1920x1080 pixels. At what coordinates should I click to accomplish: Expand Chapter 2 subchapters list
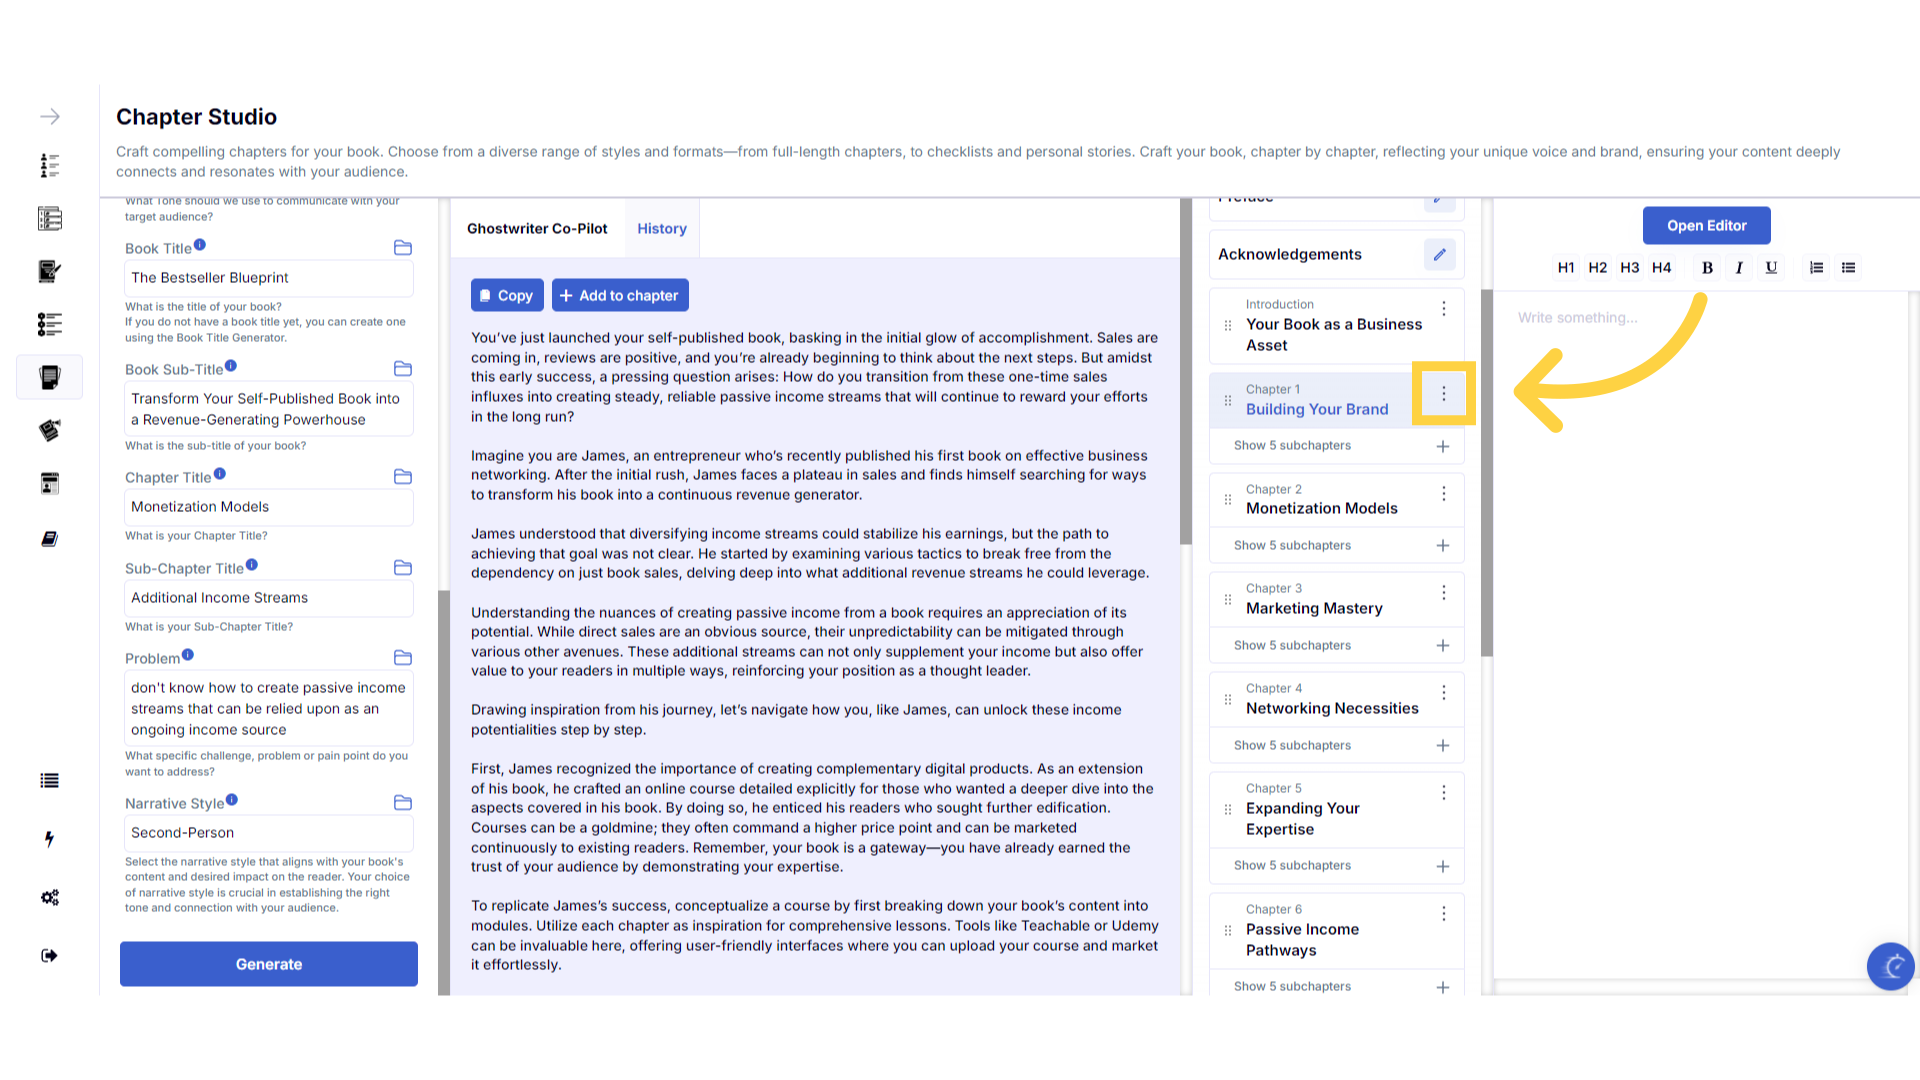click(1292, 545)
